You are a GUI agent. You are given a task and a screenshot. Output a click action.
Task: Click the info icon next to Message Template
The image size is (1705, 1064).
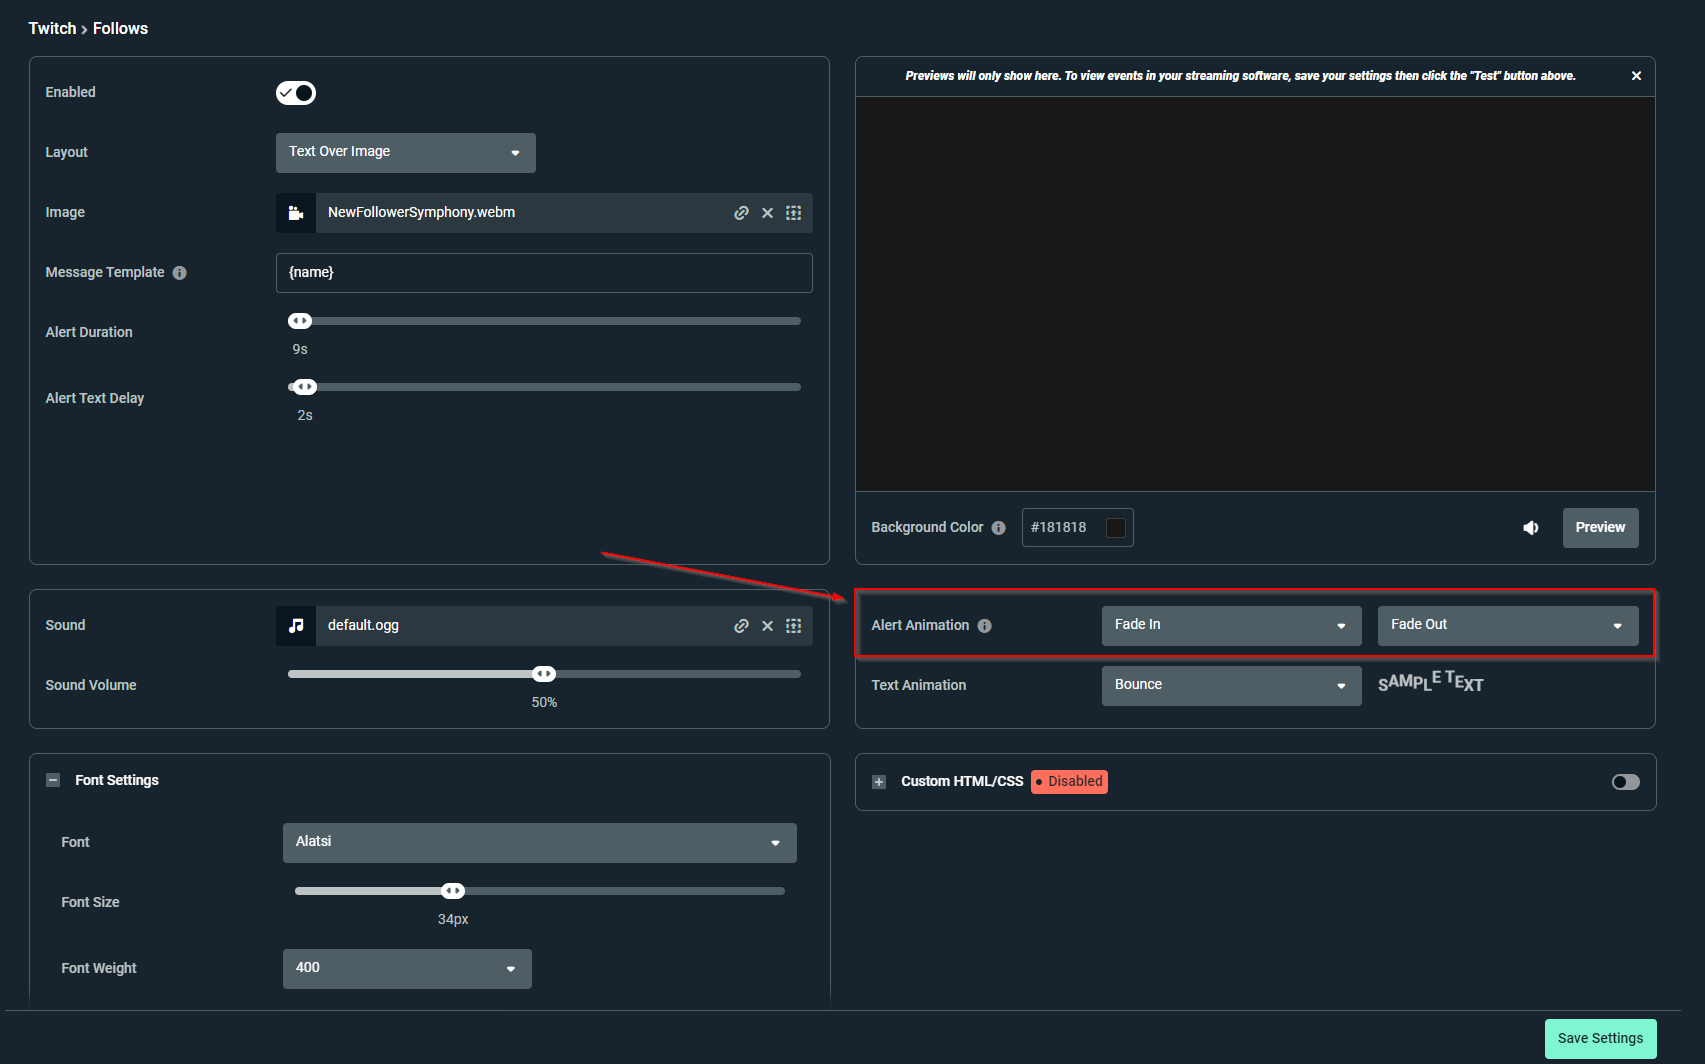tap(180, 272)
